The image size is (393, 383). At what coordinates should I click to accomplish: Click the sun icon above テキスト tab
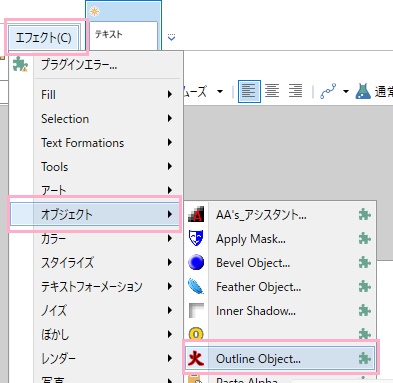[95, 12]
